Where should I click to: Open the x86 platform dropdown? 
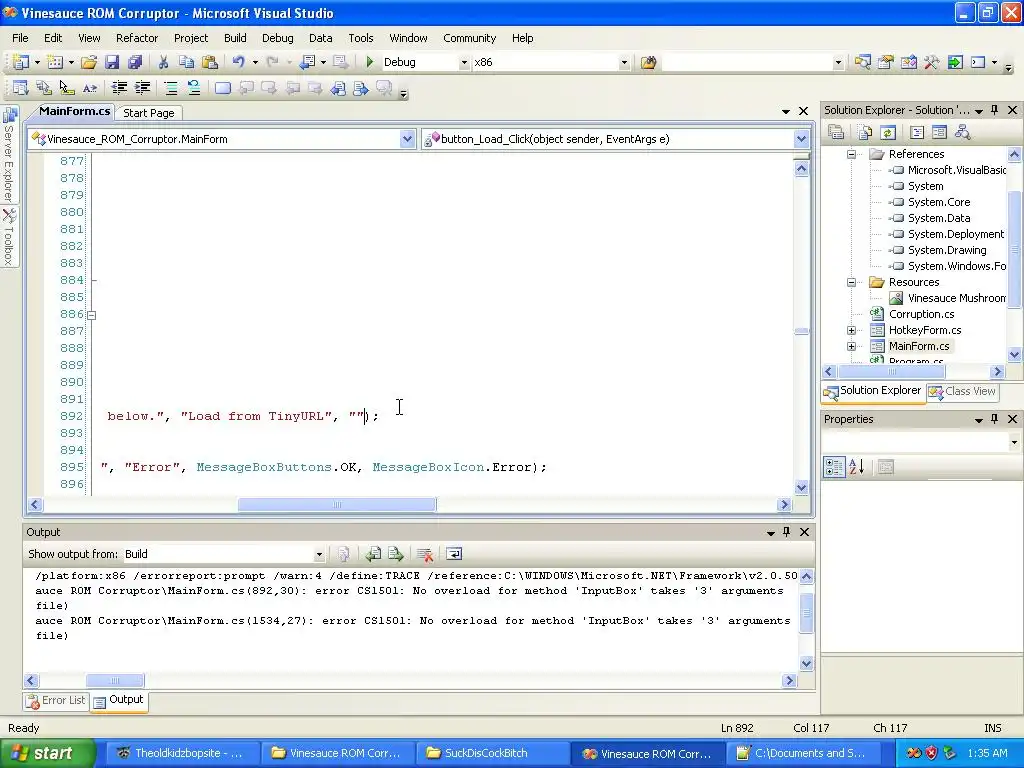point(624,62)
